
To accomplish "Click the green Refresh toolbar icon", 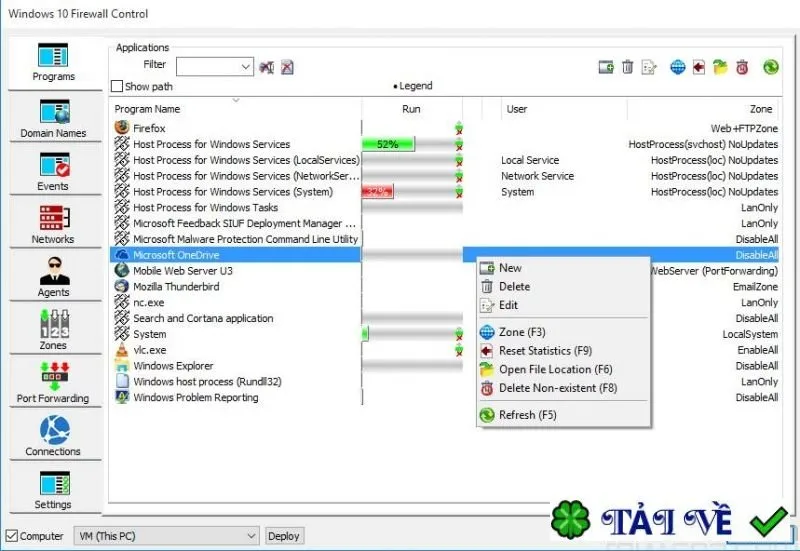I will (770, 67).
